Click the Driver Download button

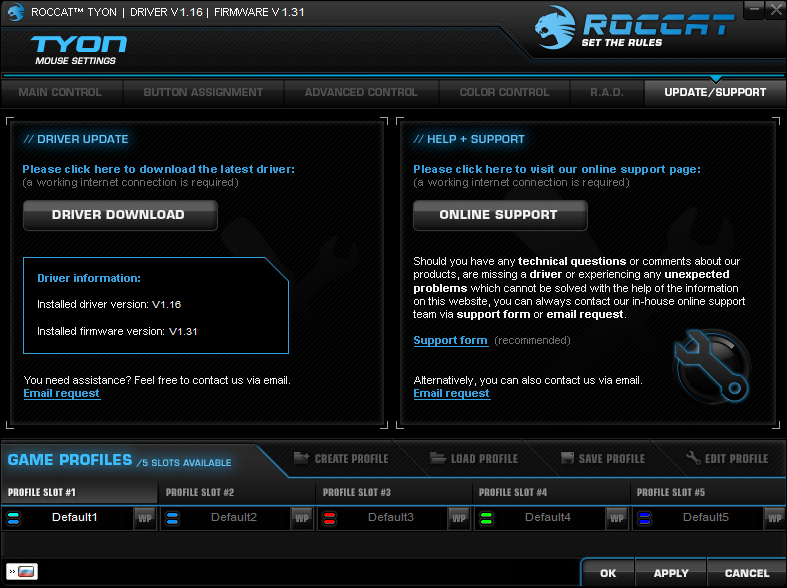coord(120,215)
